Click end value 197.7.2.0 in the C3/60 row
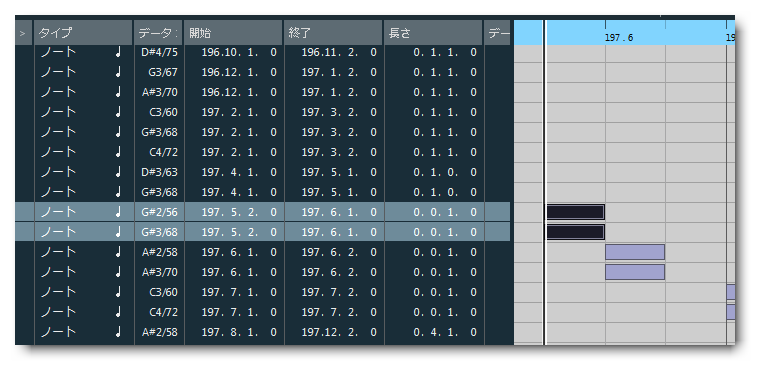The image size is (762, 372). click(339, 292)
